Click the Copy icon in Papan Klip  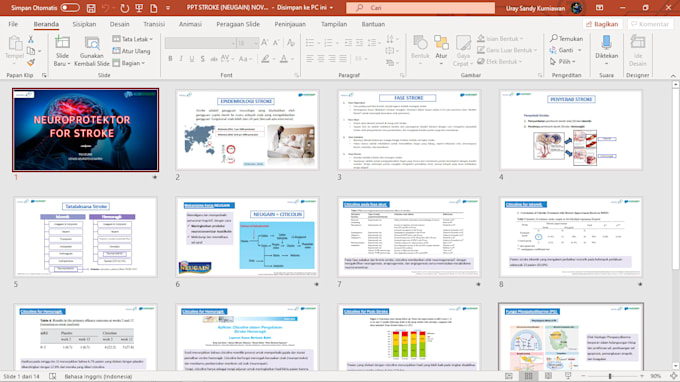31,51
